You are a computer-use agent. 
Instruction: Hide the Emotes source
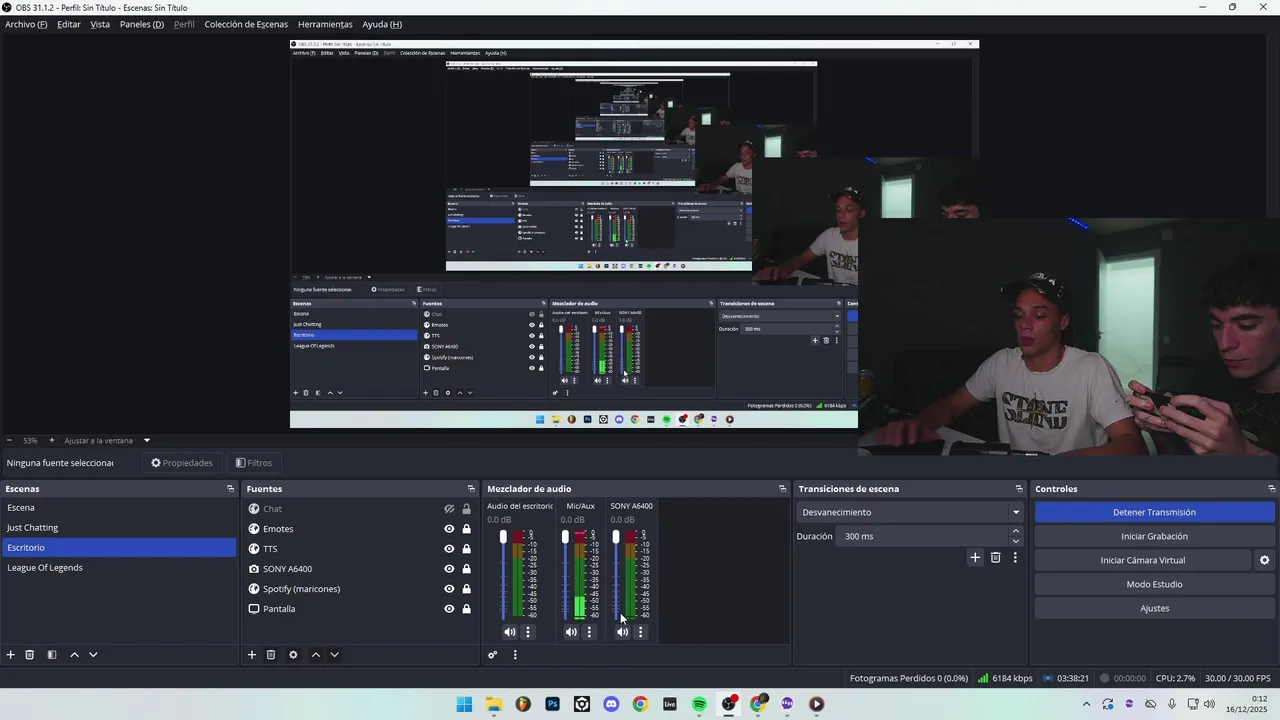(449, 529)
